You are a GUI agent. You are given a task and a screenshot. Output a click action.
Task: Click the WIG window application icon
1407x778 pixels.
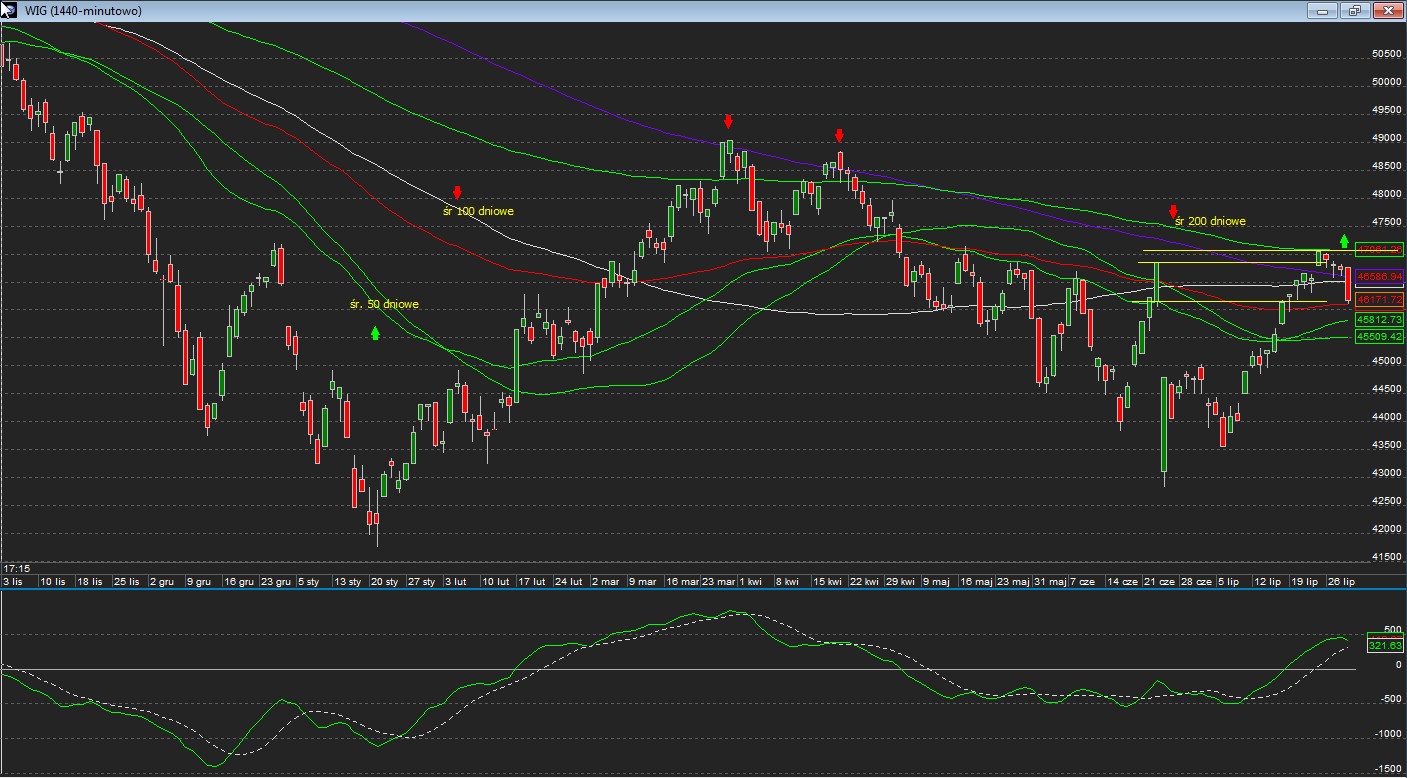click(x=8, y=10)
